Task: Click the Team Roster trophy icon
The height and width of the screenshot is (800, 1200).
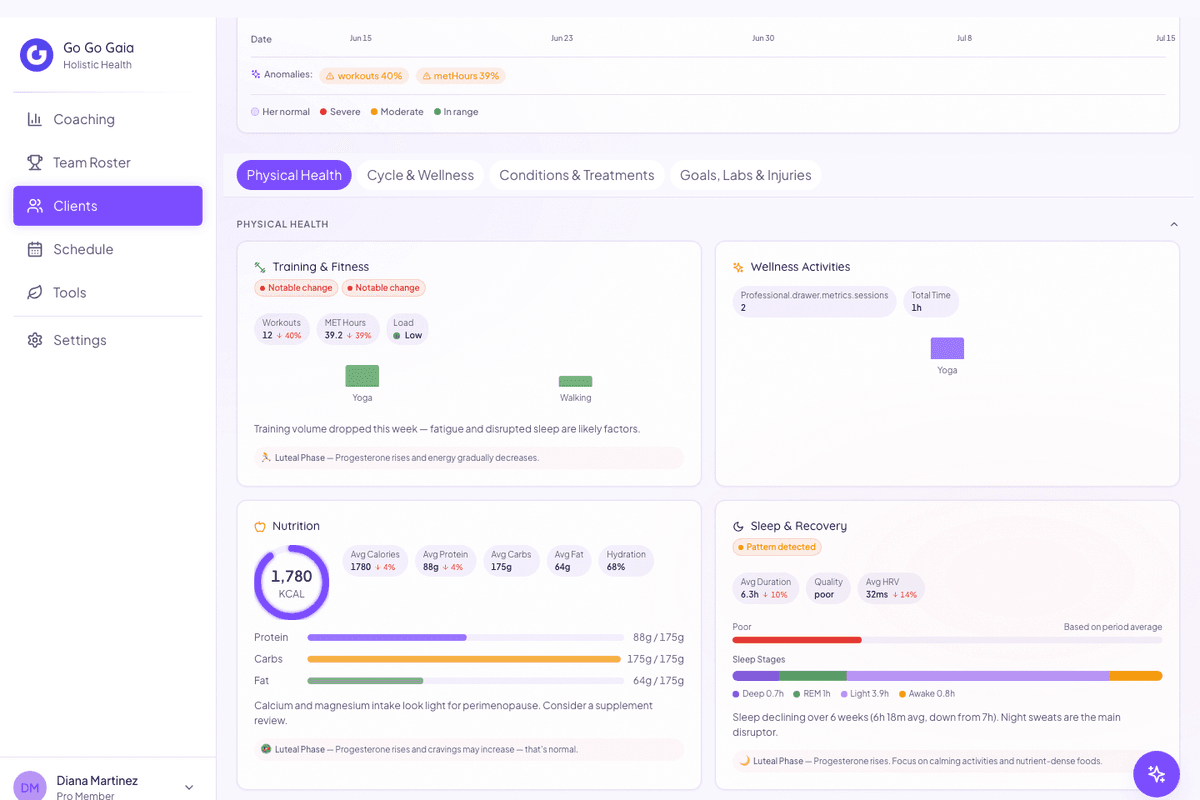Action: [34, 162]
